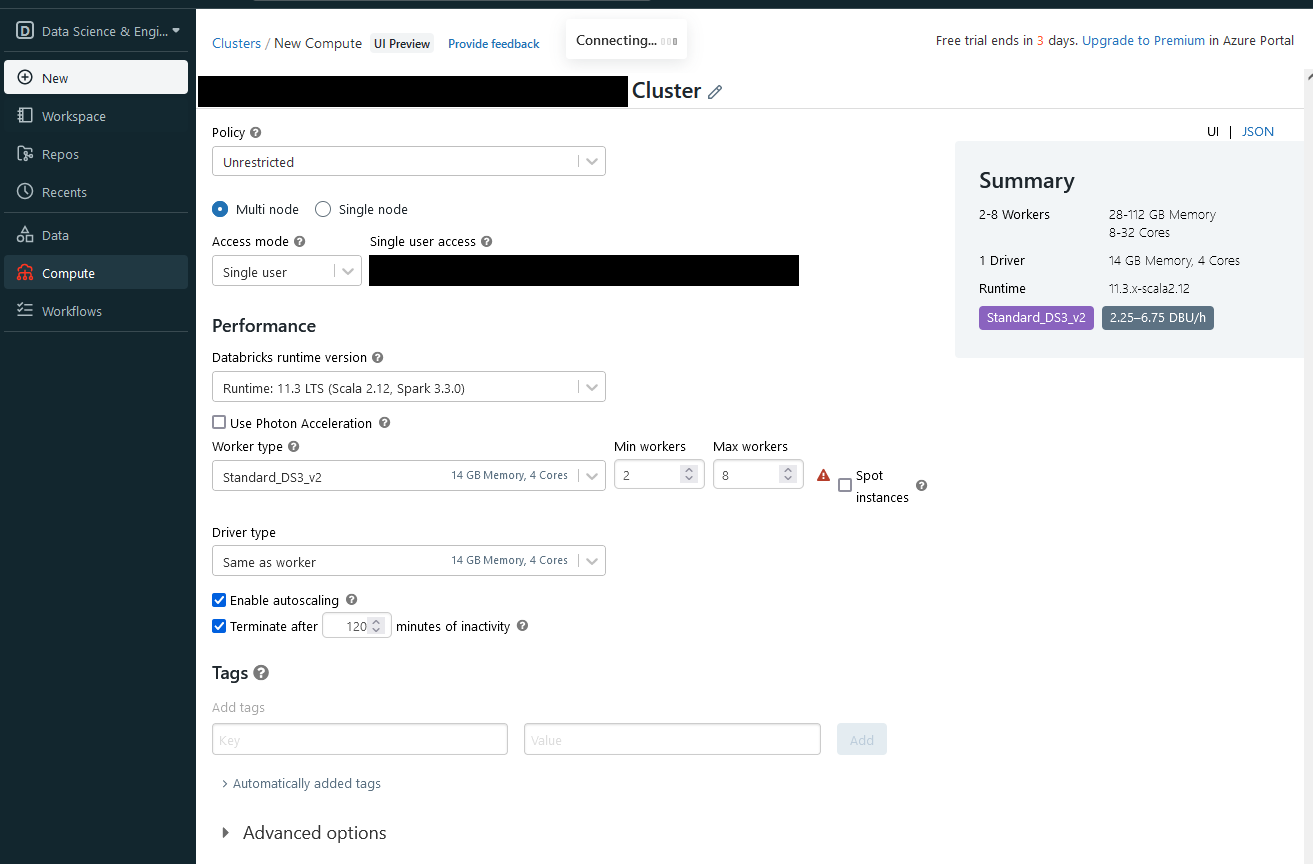
Task: Select the Single node radio button
Action: [x=322, y=209]
